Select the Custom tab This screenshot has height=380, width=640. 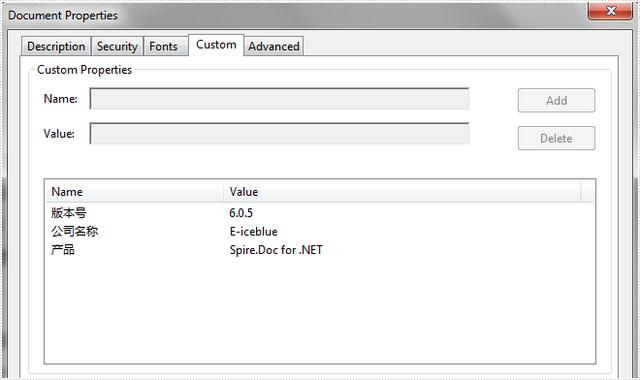pyautogui.click(x=216, y=45)
